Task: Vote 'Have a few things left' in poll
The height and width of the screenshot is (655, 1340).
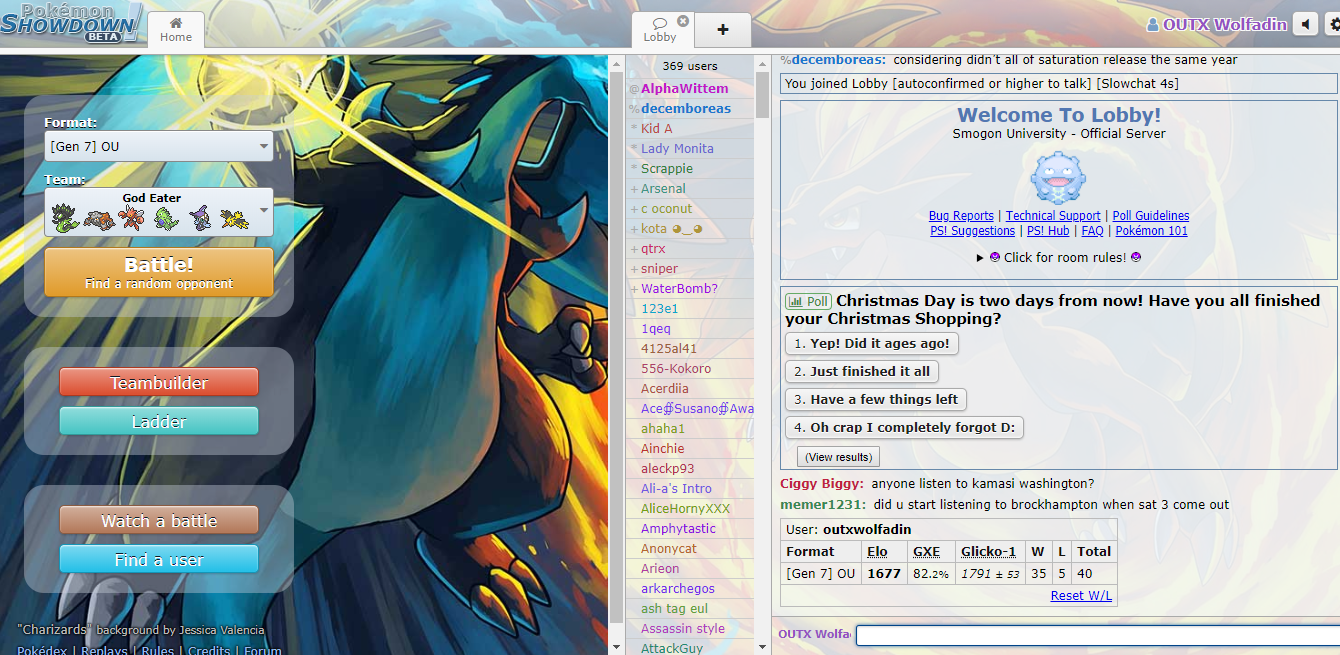Action: tap(876, 399)
